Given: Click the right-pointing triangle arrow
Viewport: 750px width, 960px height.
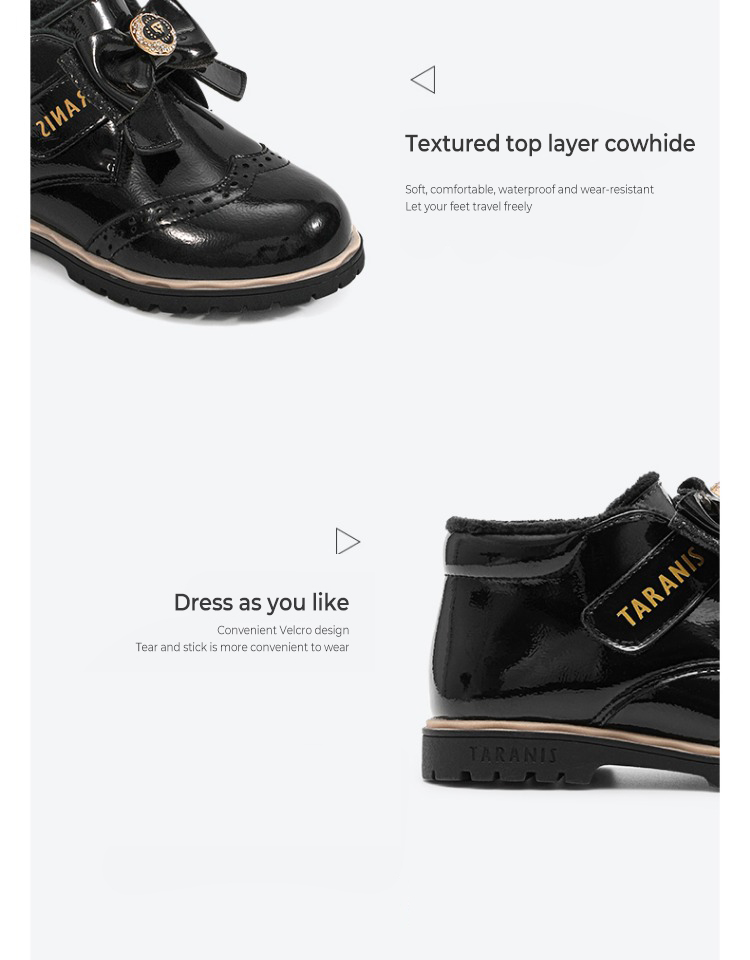Looking at the screenshot, I should click(x=348, y=541).
